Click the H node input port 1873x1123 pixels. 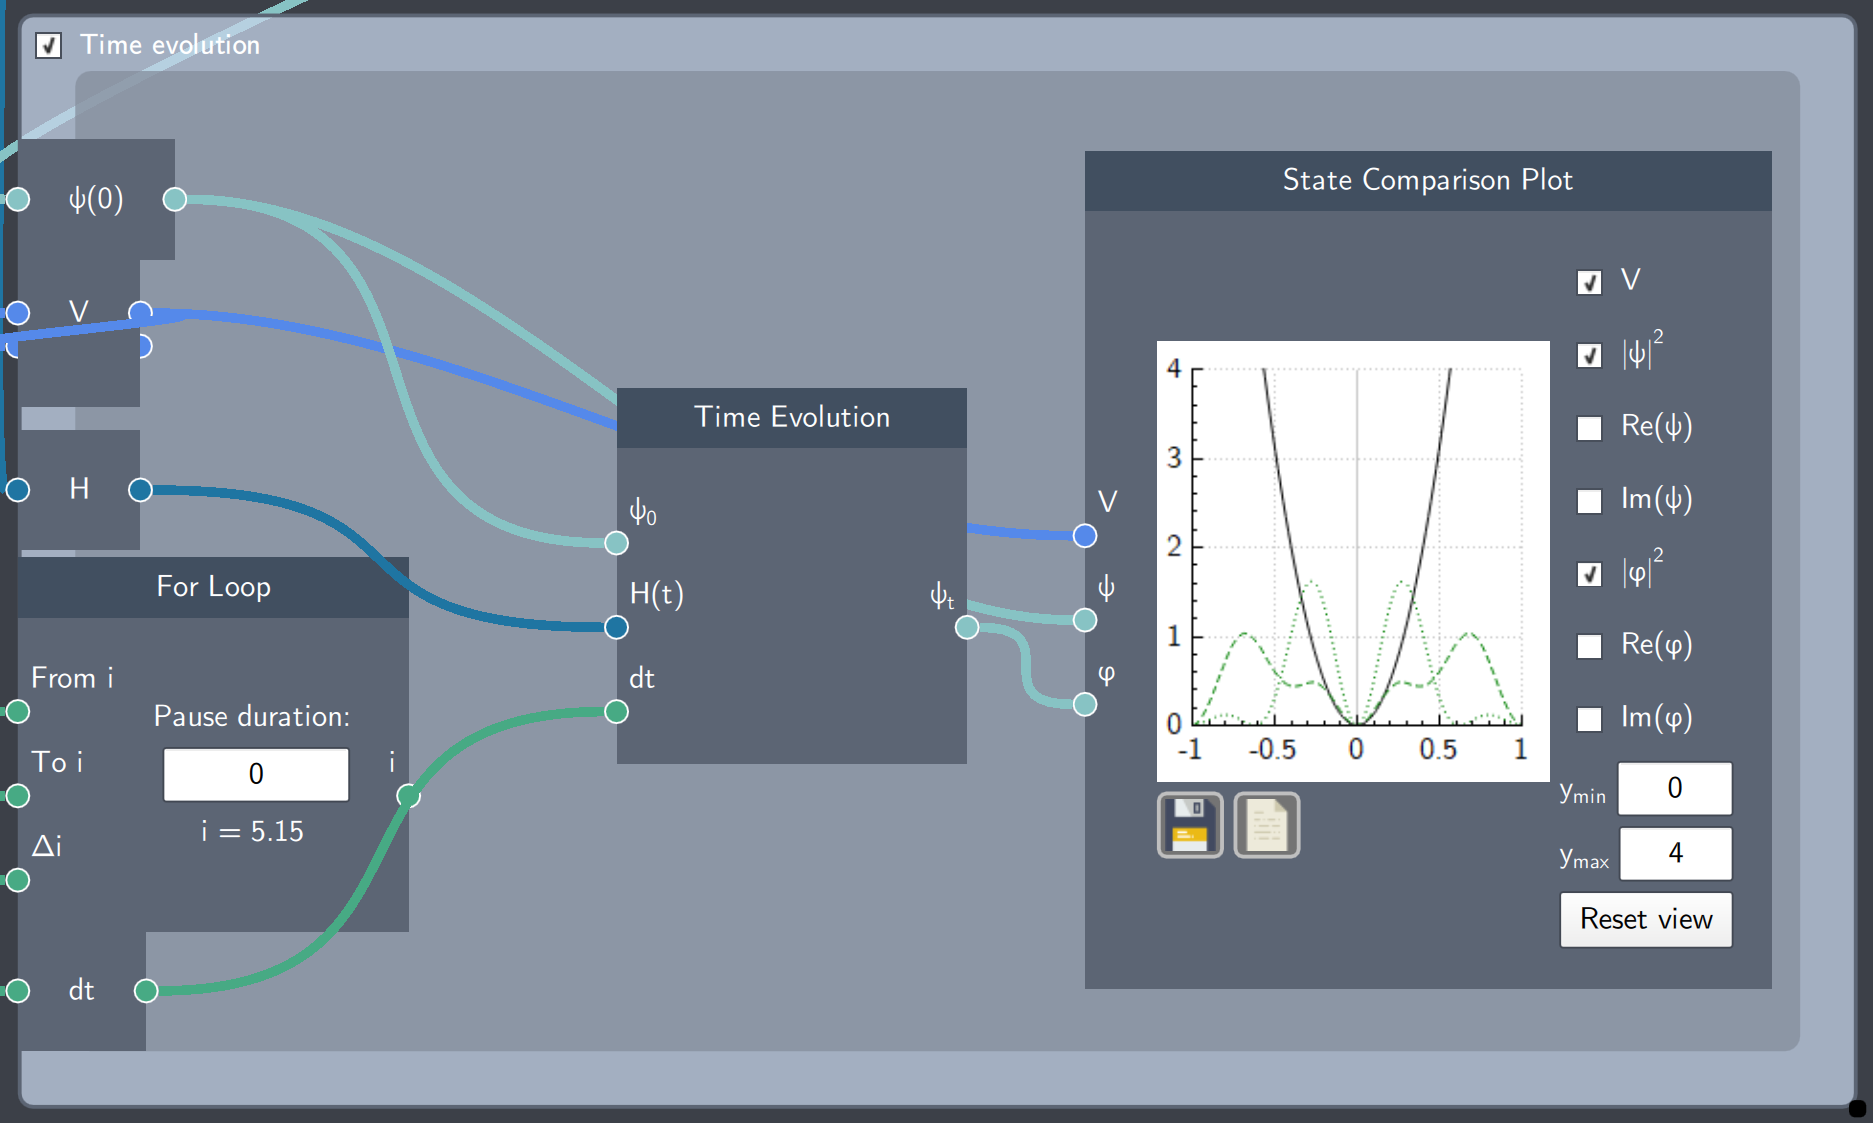[18, 489]
